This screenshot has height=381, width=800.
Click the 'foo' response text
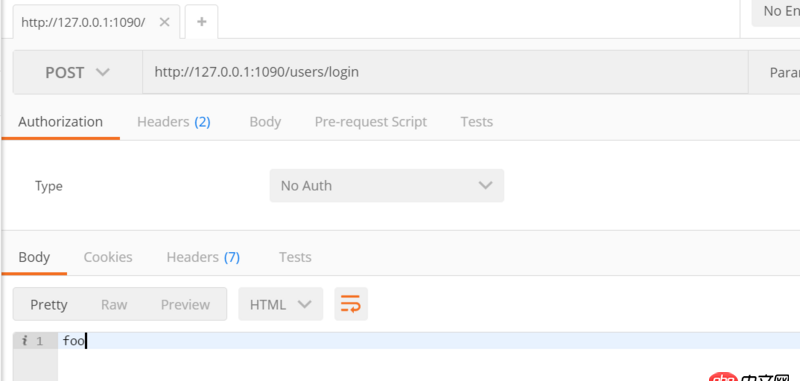click(73, 341)
